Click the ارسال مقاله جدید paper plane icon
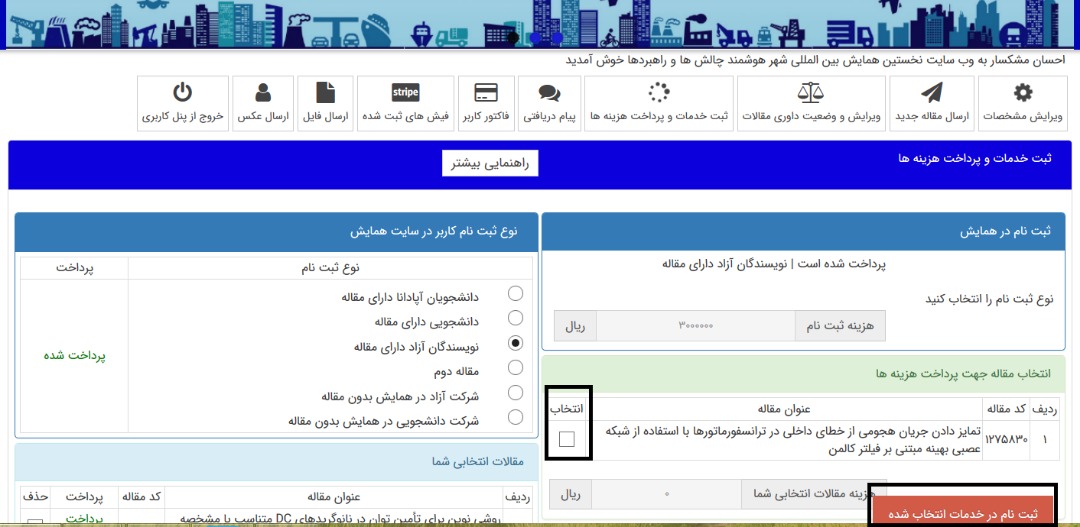1080x527 pixels. tap(931, 94)
